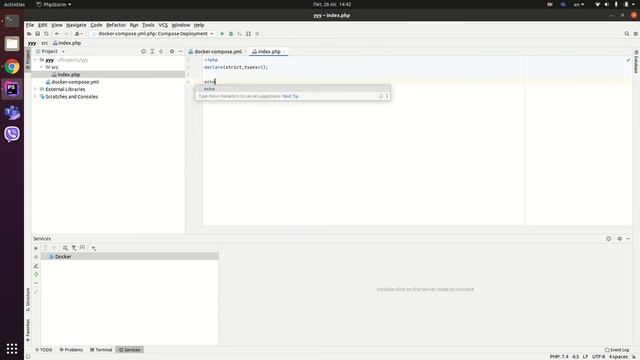Click Filter icon in Services
Viewport: 640px width, 360px height.
[x=74, y=248]
